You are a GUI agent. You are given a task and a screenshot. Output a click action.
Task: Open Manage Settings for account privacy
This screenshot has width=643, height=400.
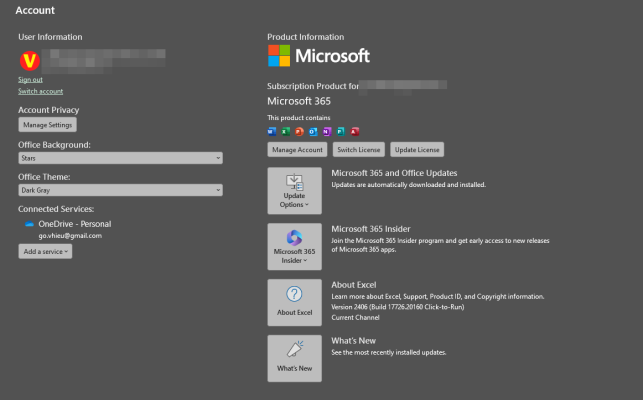pos(48,125)
